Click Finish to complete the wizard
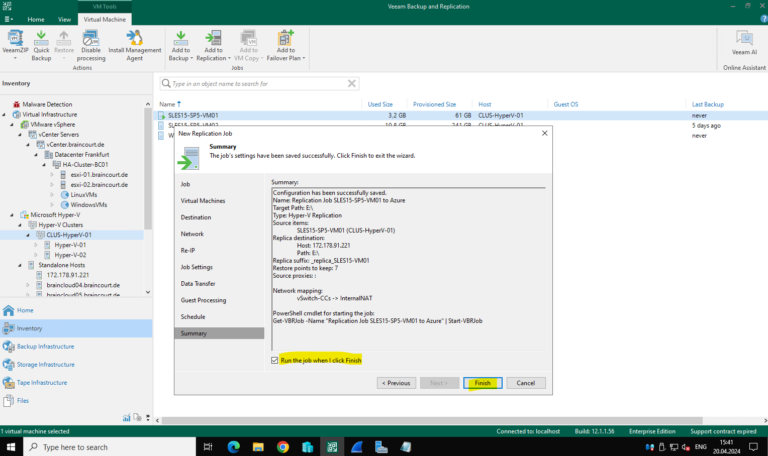768x456 pixels. (x=482, y=383)
